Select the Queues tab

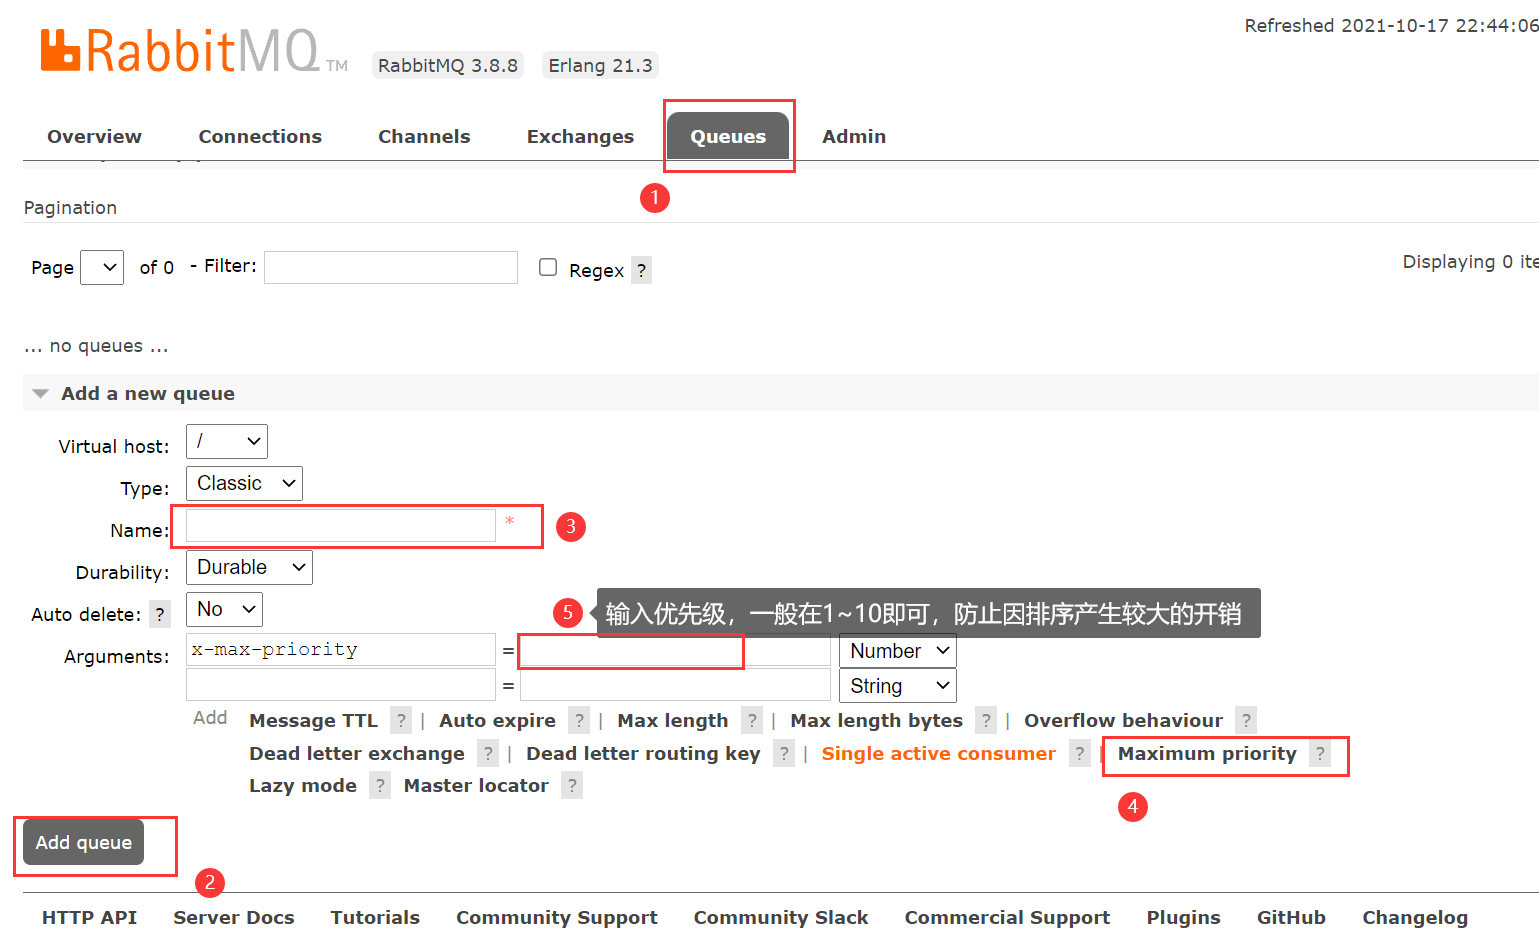(728, 136)
